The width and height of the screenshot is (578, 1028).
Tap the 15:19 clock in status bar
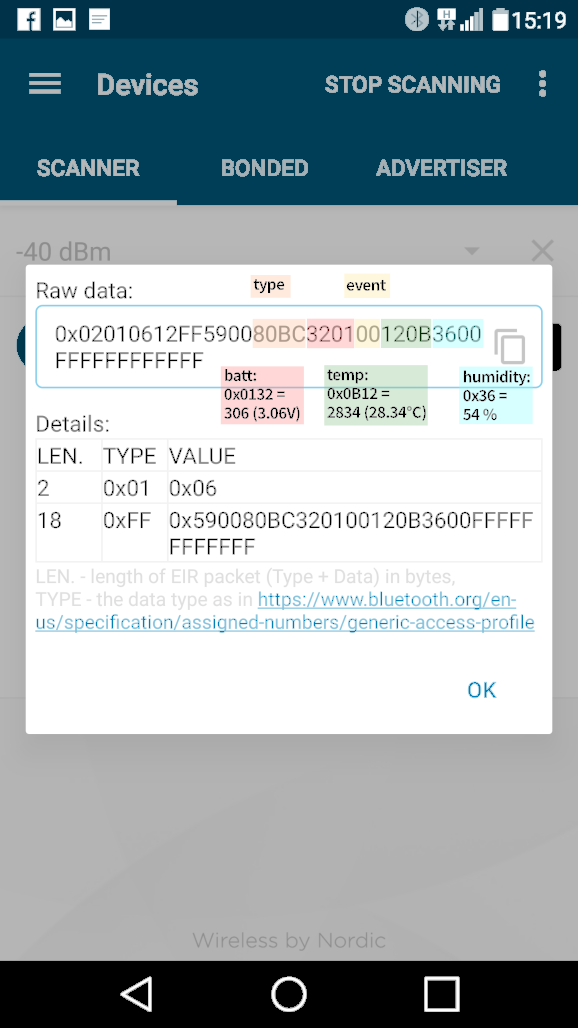(539, 20)
